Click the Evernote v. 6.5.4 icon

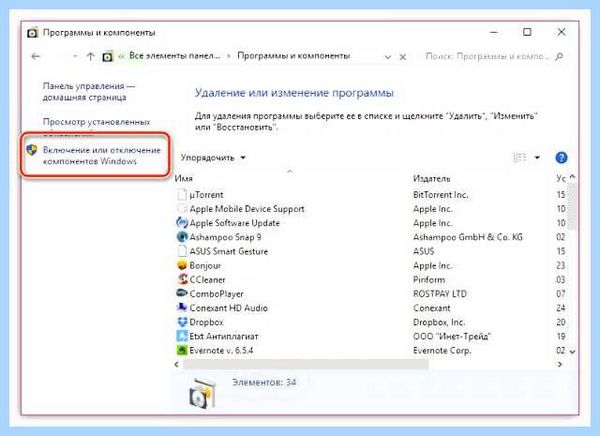coord(182,350)
